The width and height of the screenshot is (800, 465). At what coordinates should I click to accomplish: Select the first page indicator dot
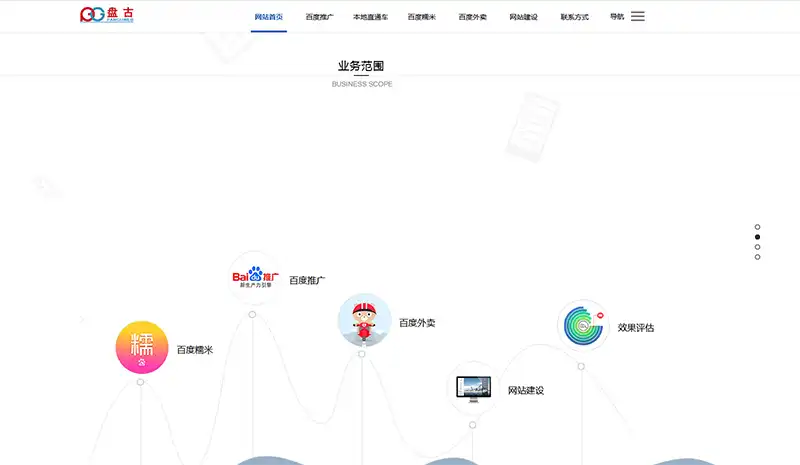coord(757,227)
